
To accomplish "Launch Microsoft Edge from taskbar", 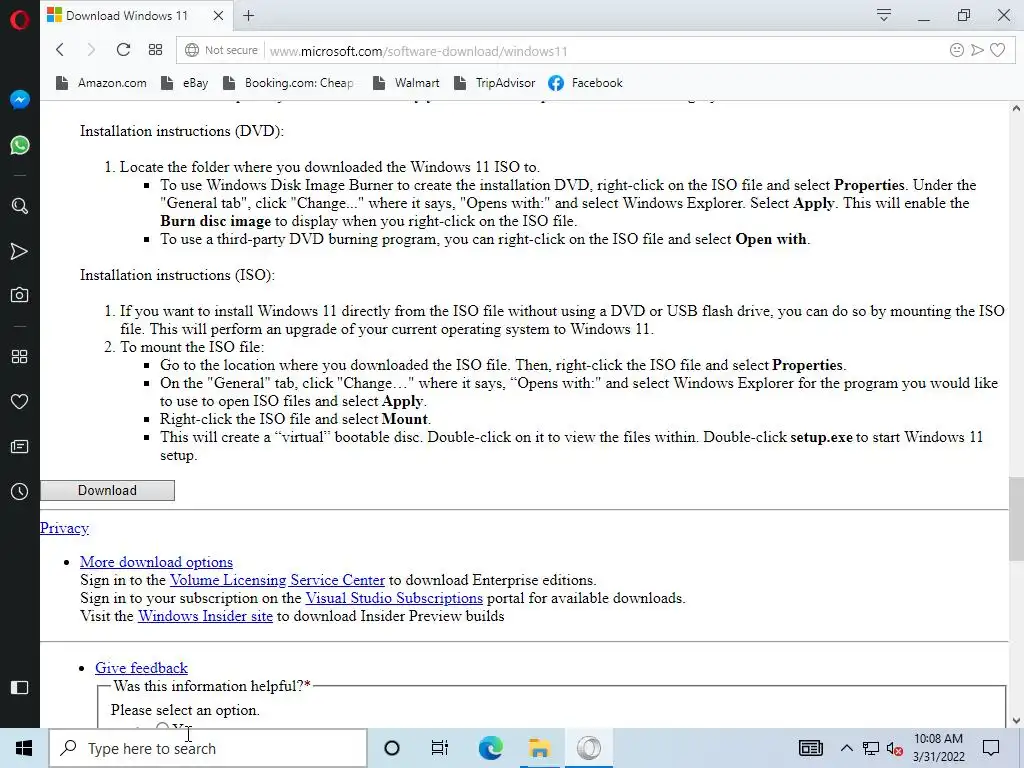I will tap(490, 748).
